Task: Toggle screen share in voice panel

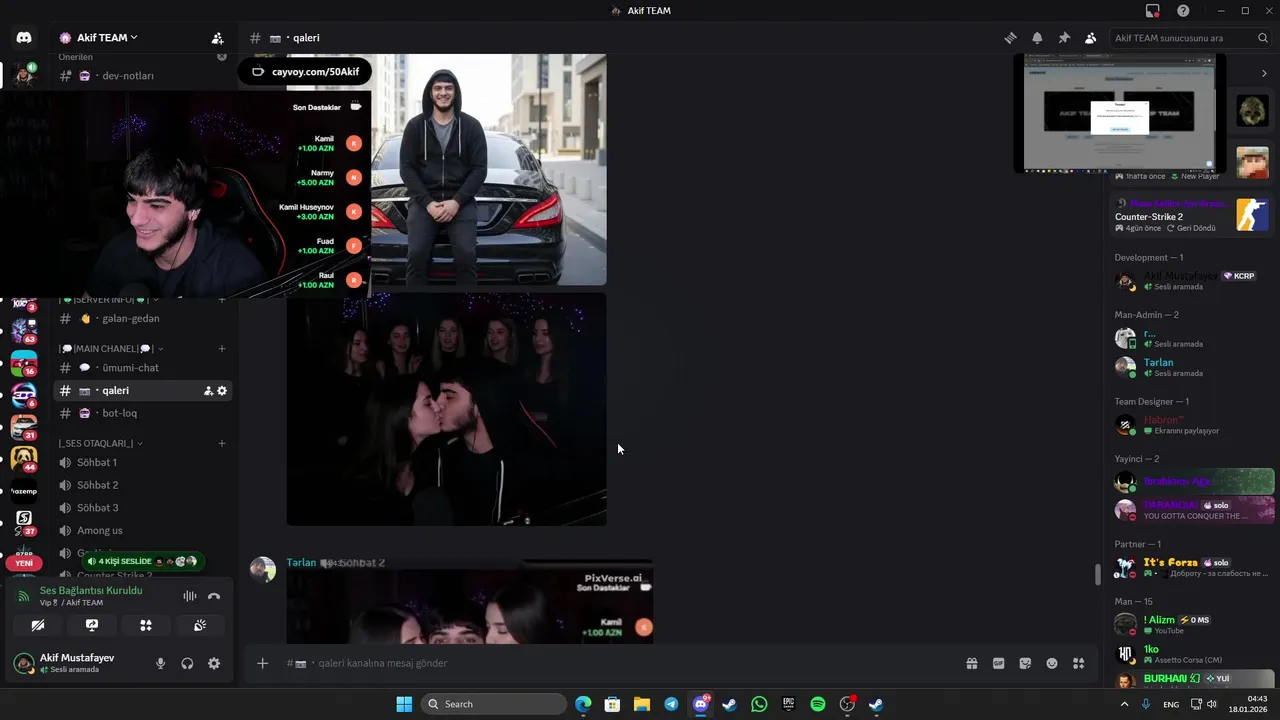Action: (92, 625)
